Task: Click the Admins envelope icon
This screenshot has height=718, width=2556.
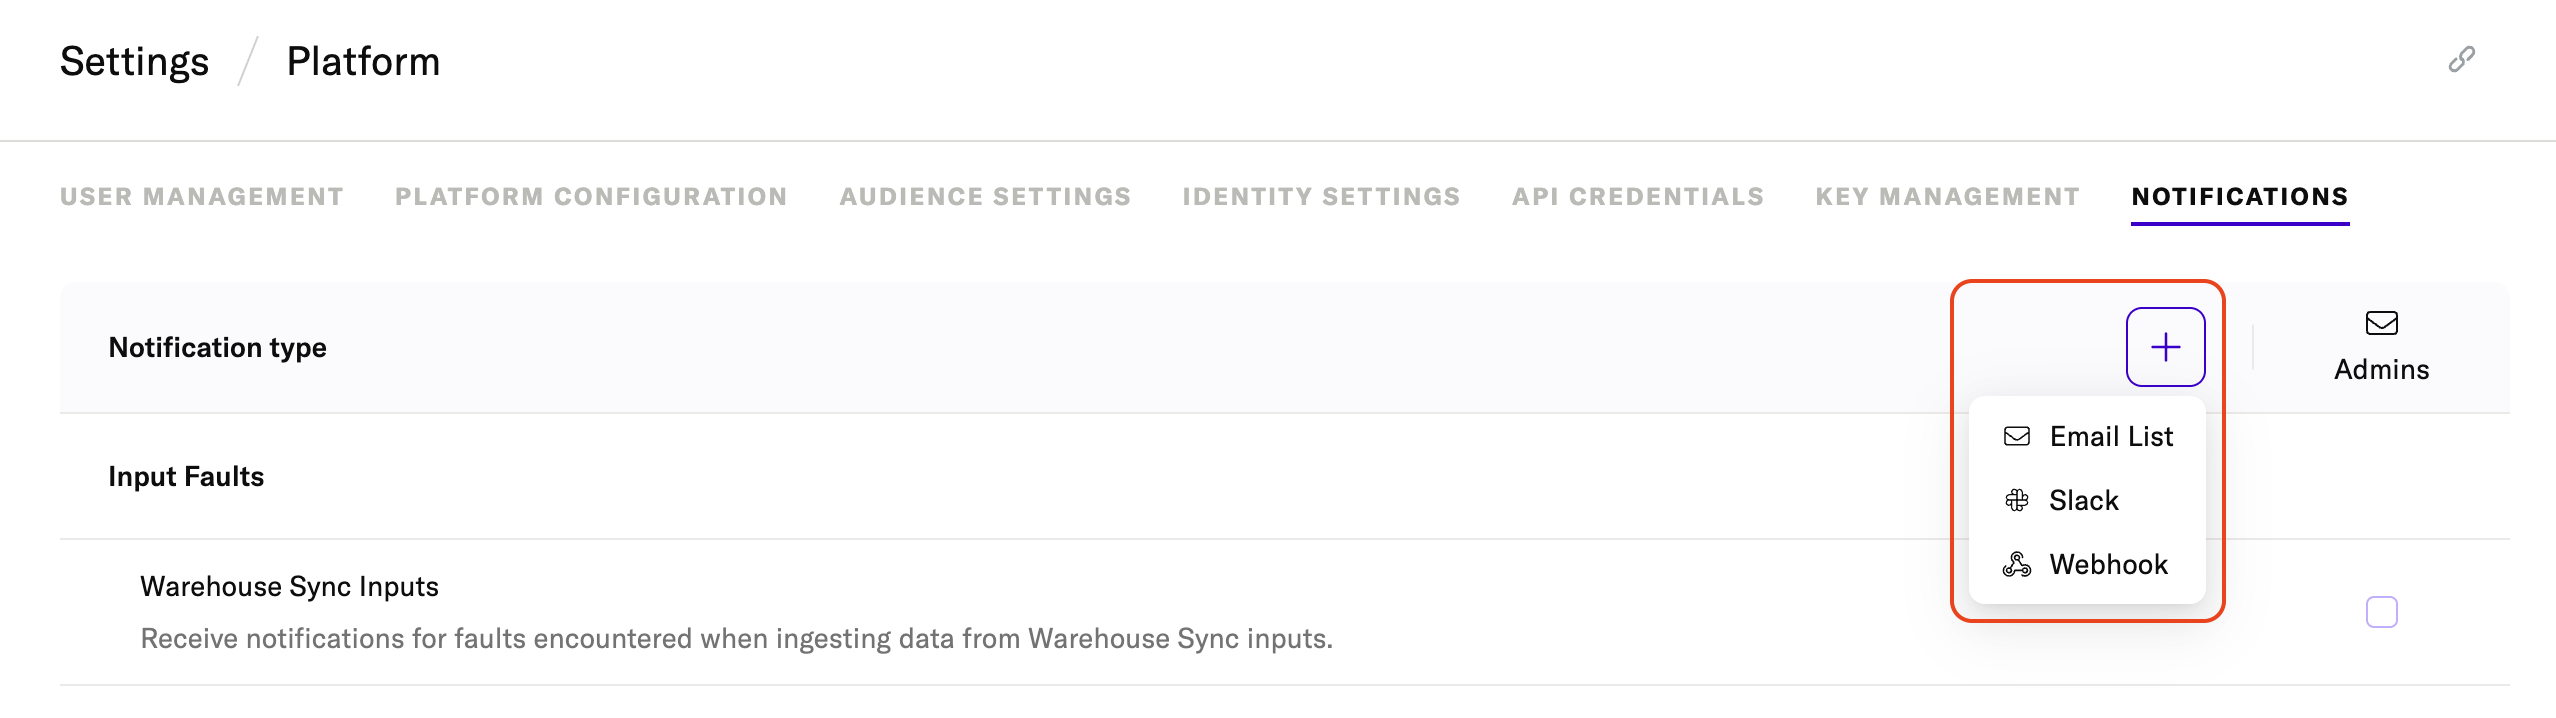Action: coord(2381,323)
